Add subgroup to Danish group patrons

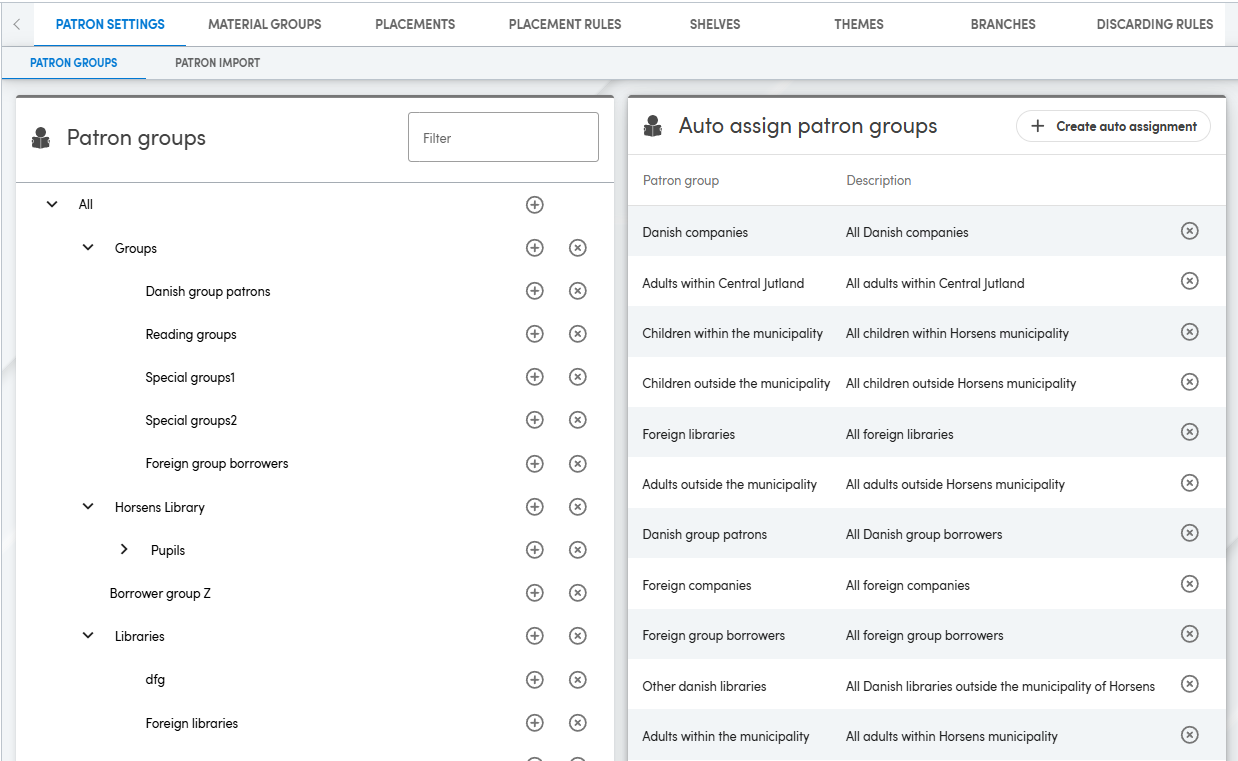[x=535, y=291]
